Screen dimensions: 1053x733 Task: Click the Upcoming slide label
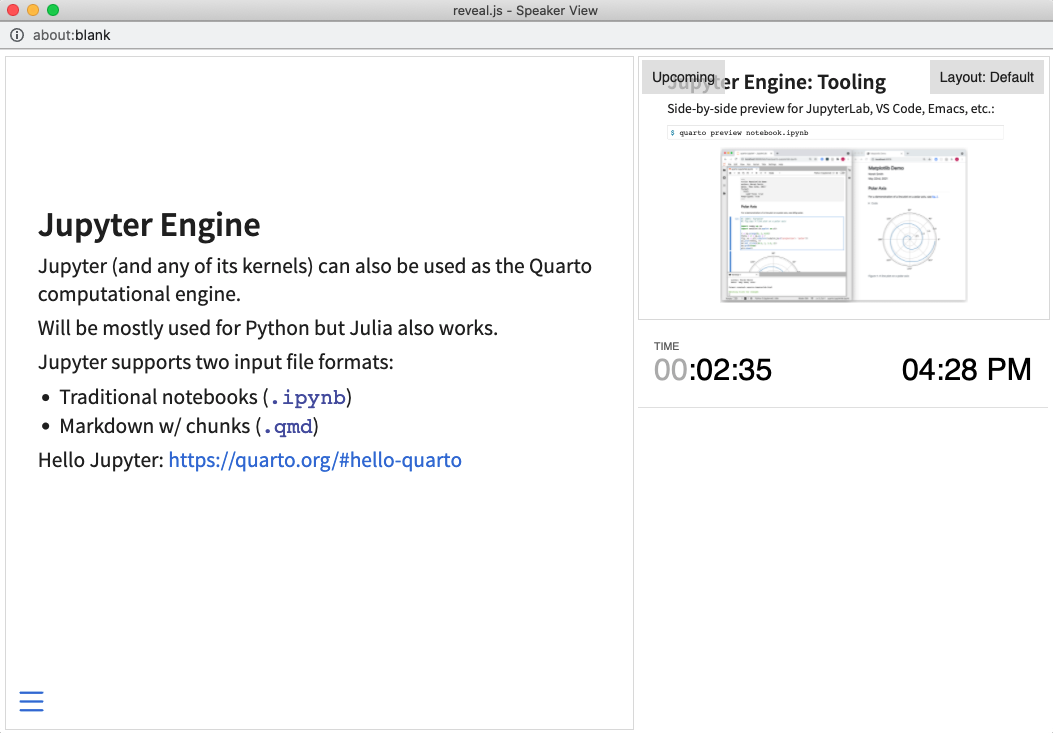tap(683, 77)
